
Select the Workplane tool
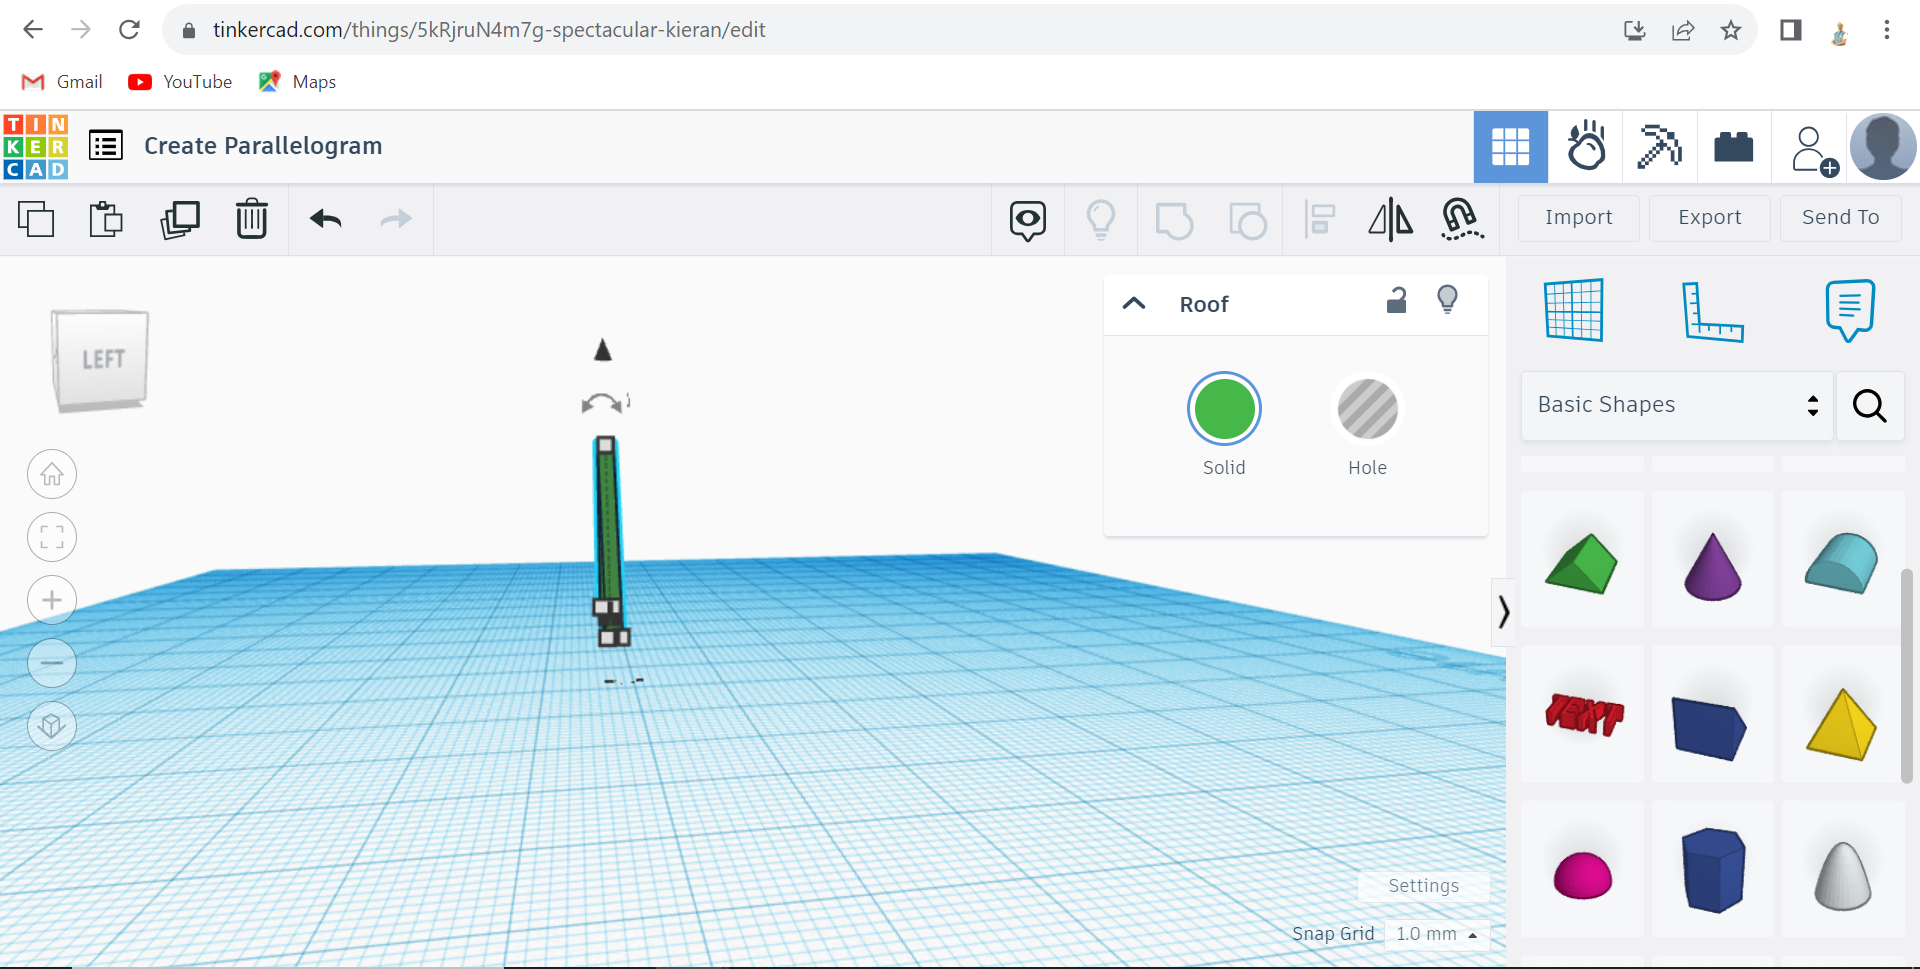(1574, 310)
